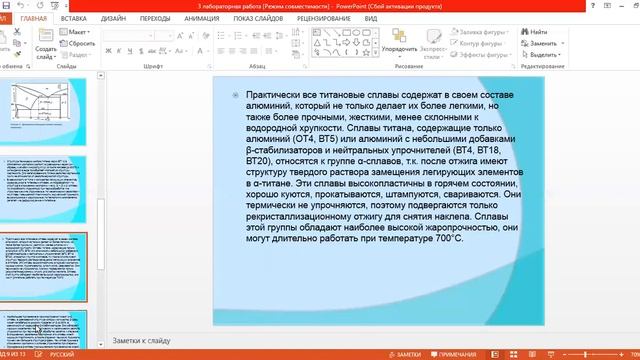The image size is (640, 360).
Task: Click the Copy icon in clipboard group
Action: click(17, 43)
